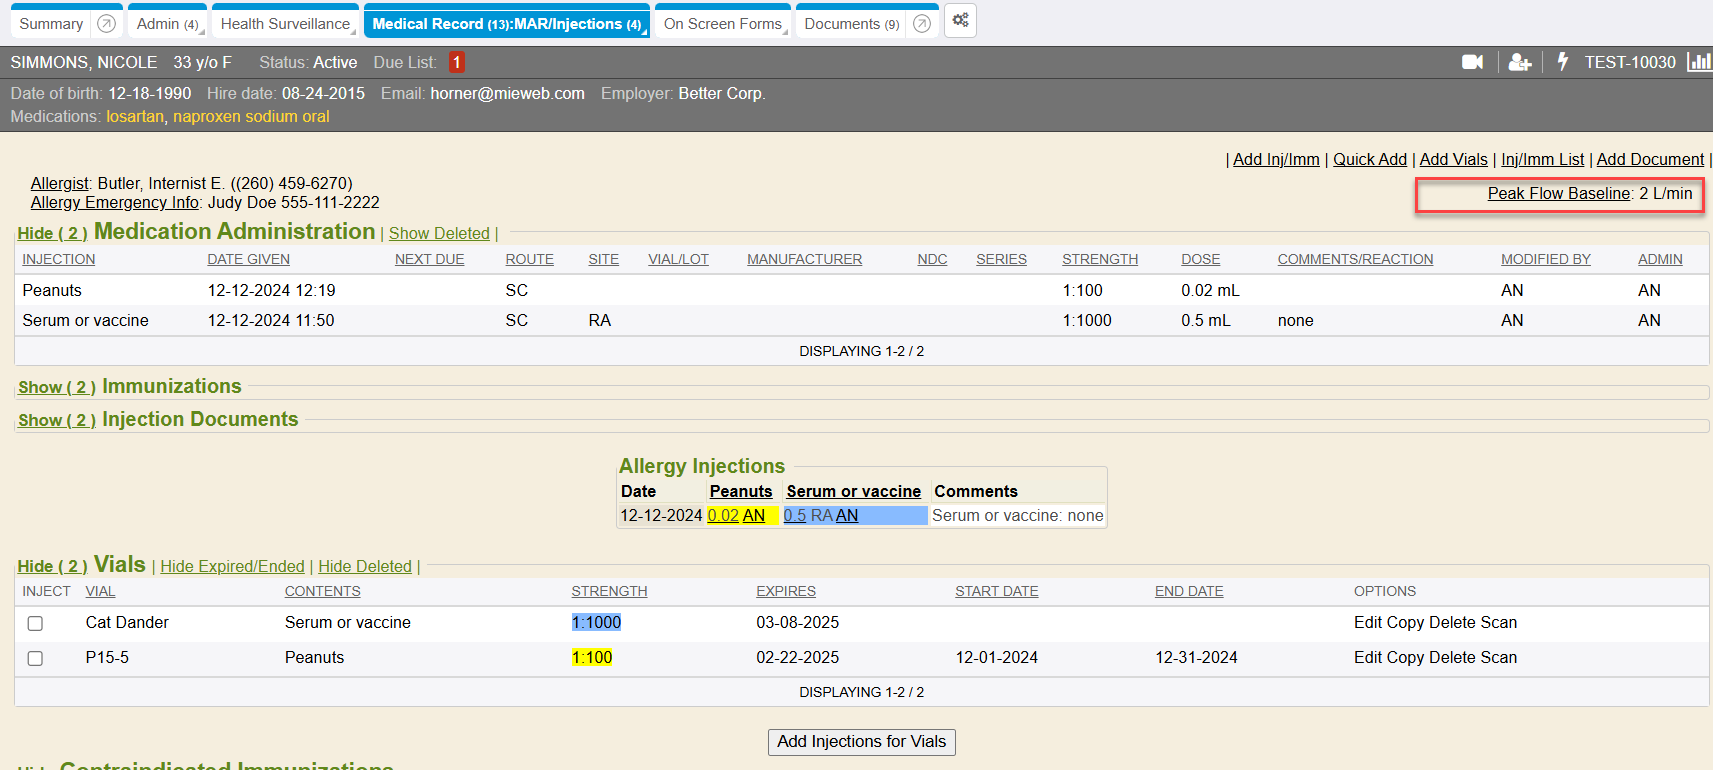This screenshot has height=770, width=1713.
Task: Tick the P15-5 vial inject checkbox
Action: point(35,658)
